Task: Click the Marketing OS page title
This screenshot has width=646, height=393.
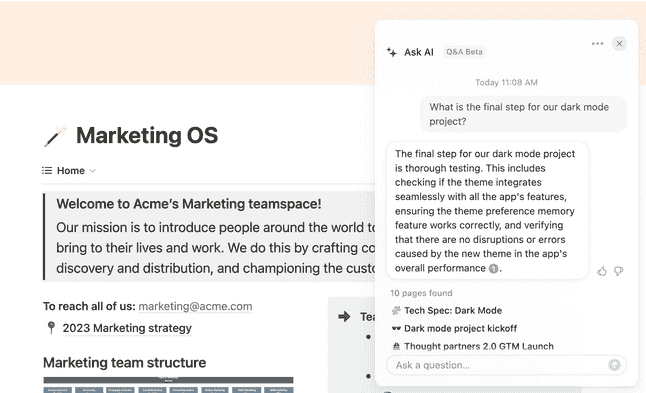Action: 147,136
